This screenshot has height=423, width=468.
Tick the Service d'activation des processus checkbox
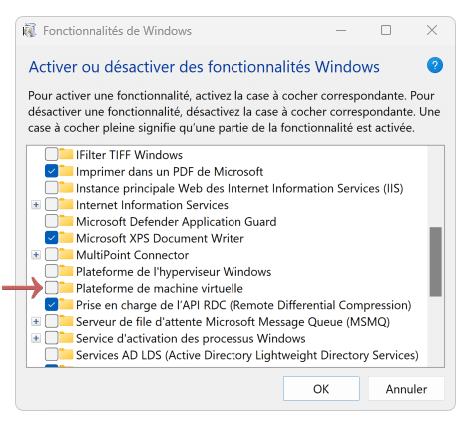click(51, 338)
